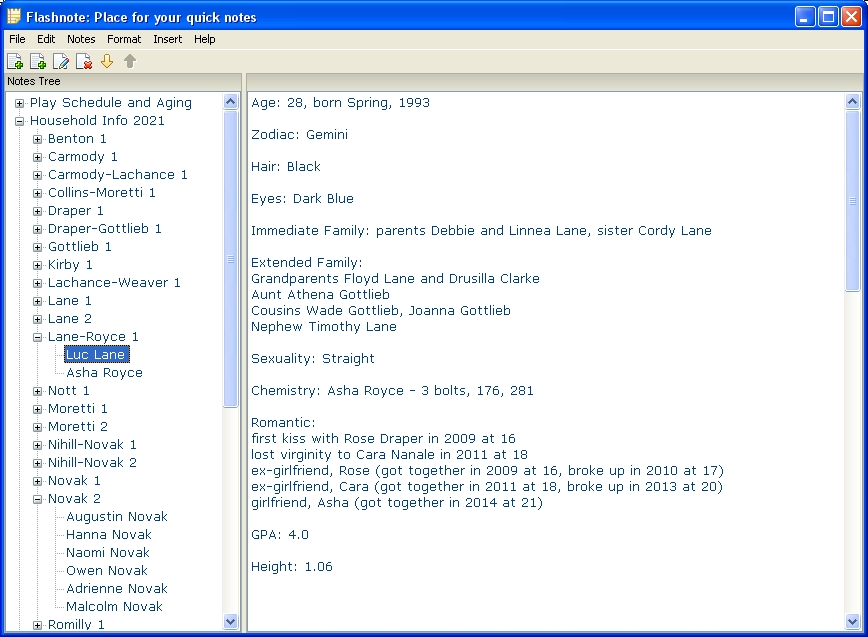Click the delete note red X icon
The width and height of the screenshot is (868, 637).
point(84,61)
